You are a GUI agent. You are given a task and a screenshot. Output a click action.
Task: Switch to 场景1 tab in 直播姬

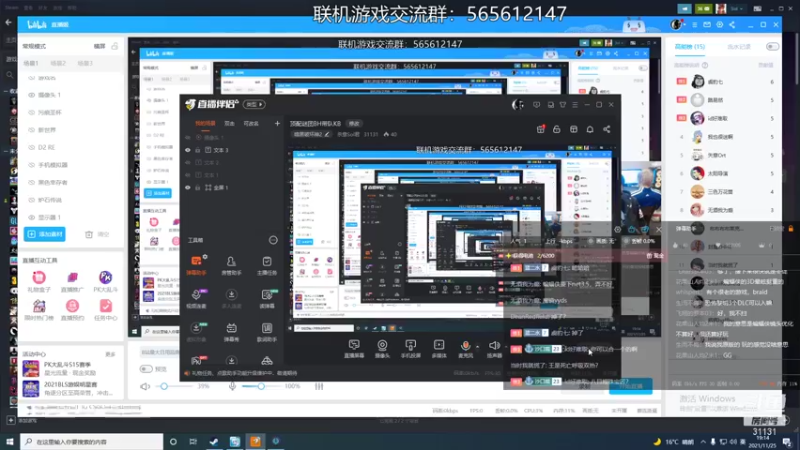click(31, 63)
